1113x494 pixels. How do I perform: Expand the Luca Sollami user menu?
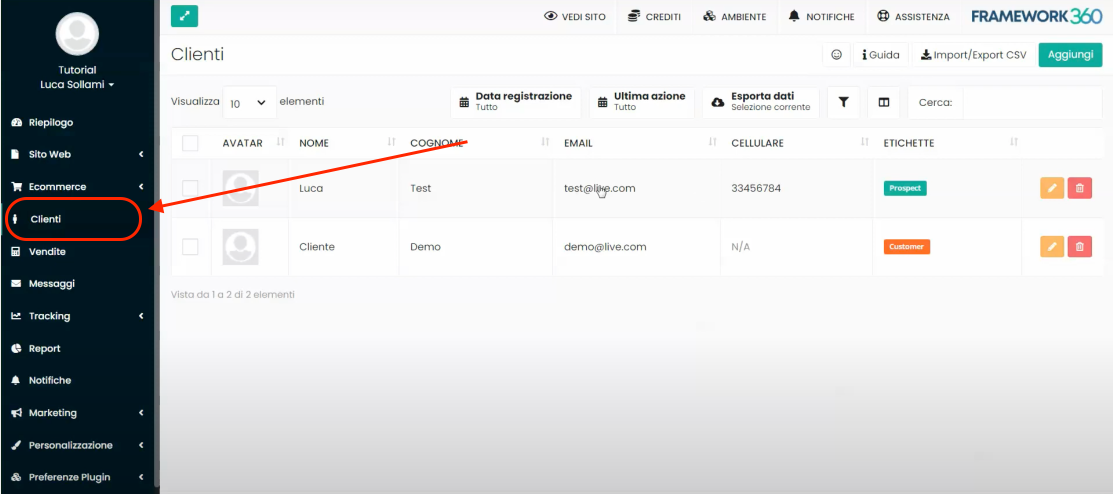point(77,85)
